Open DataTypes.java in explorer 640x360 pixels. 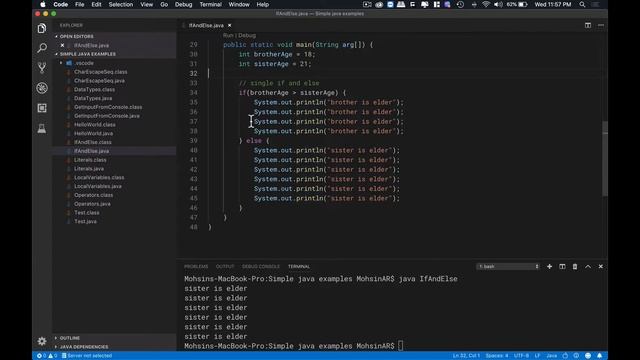93,98
